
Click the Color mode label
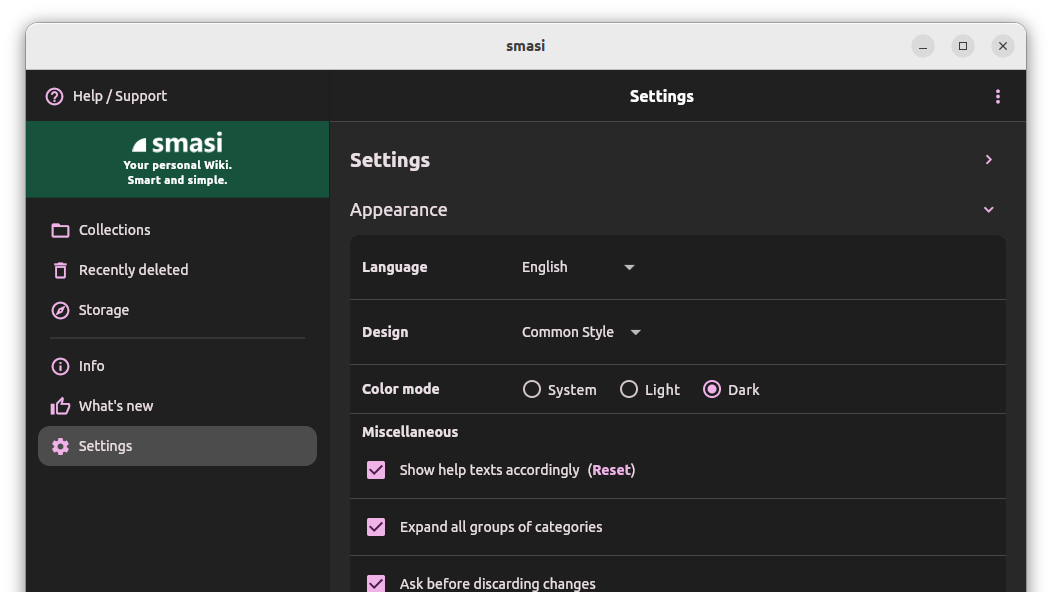point(401,389)
